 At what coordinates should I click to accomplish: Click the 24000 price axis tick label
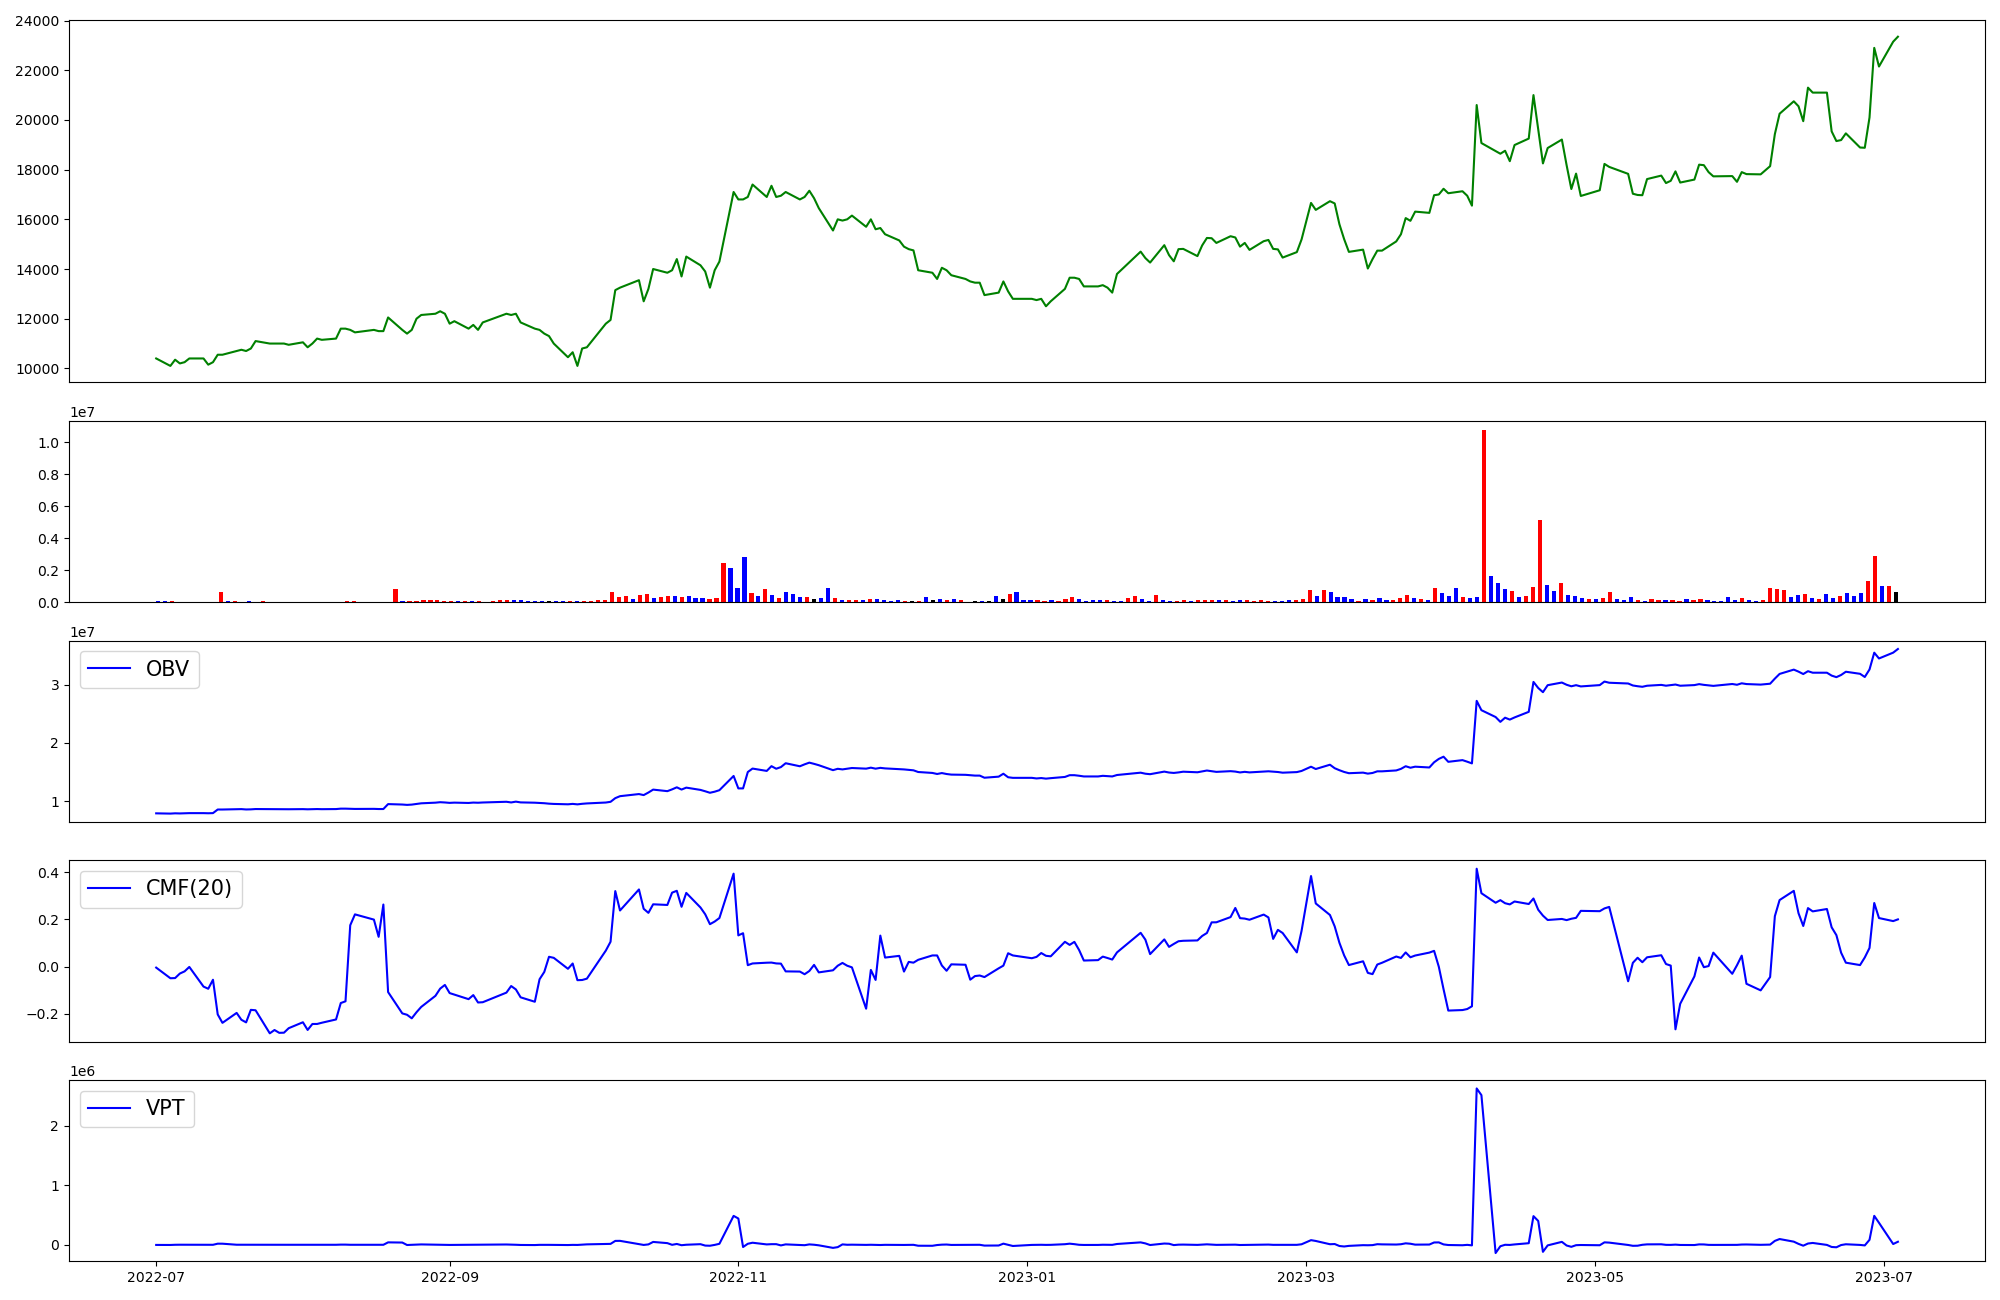pos(36,21)
